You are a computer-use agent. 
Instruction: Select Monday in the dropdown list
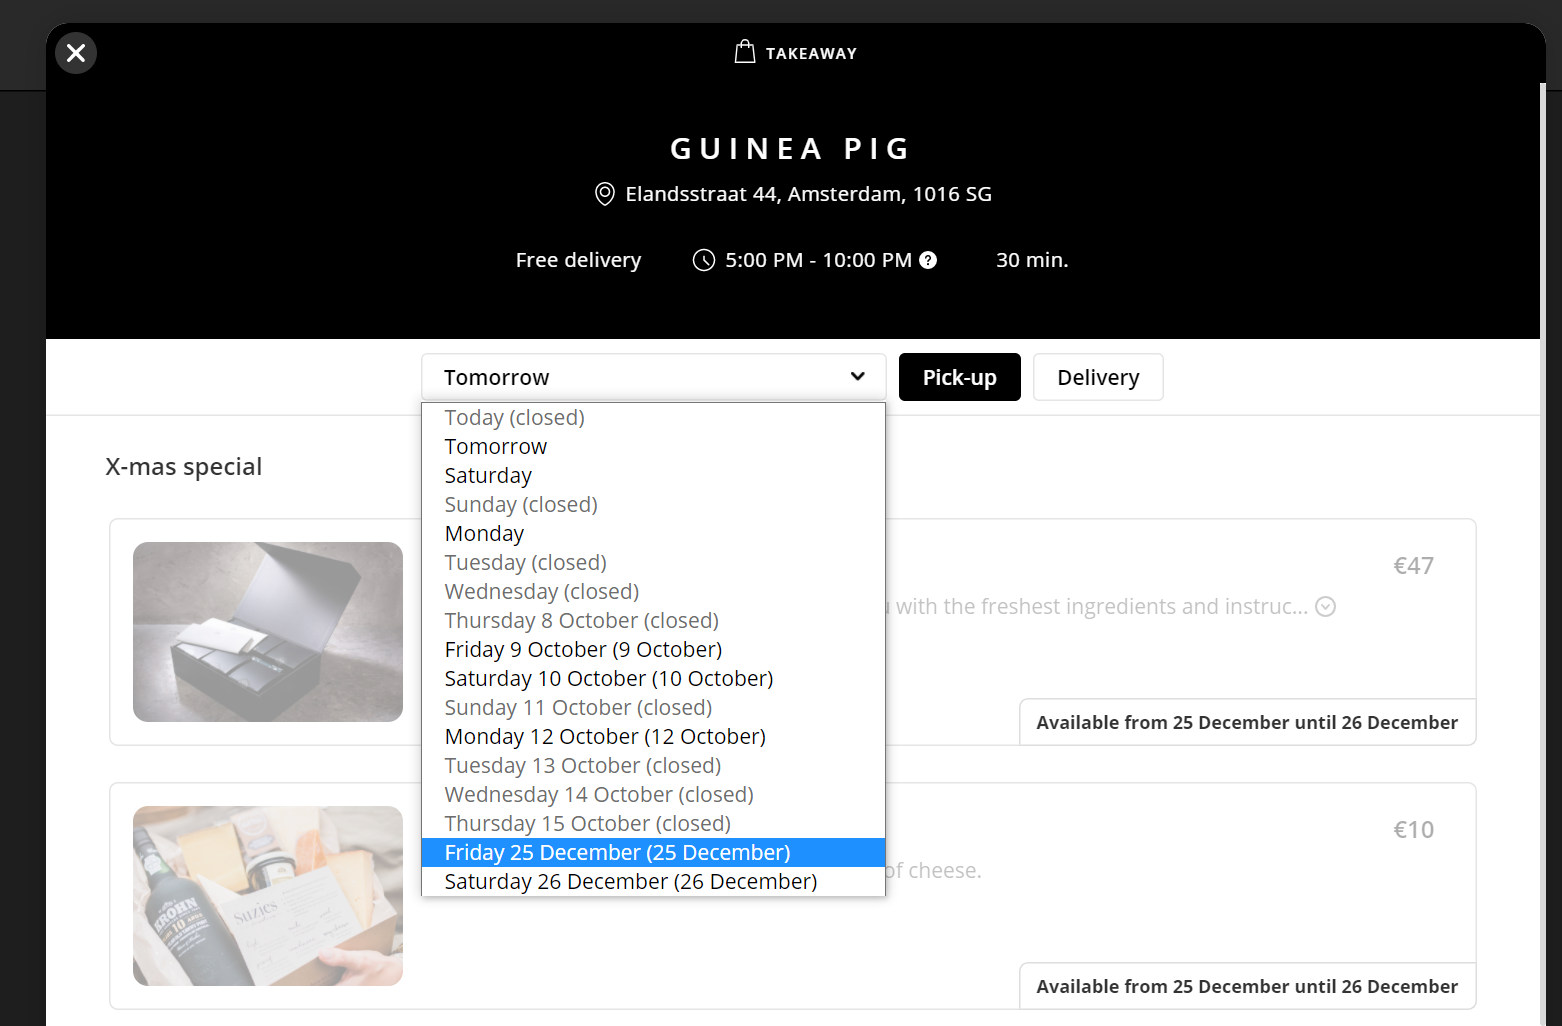484,534
